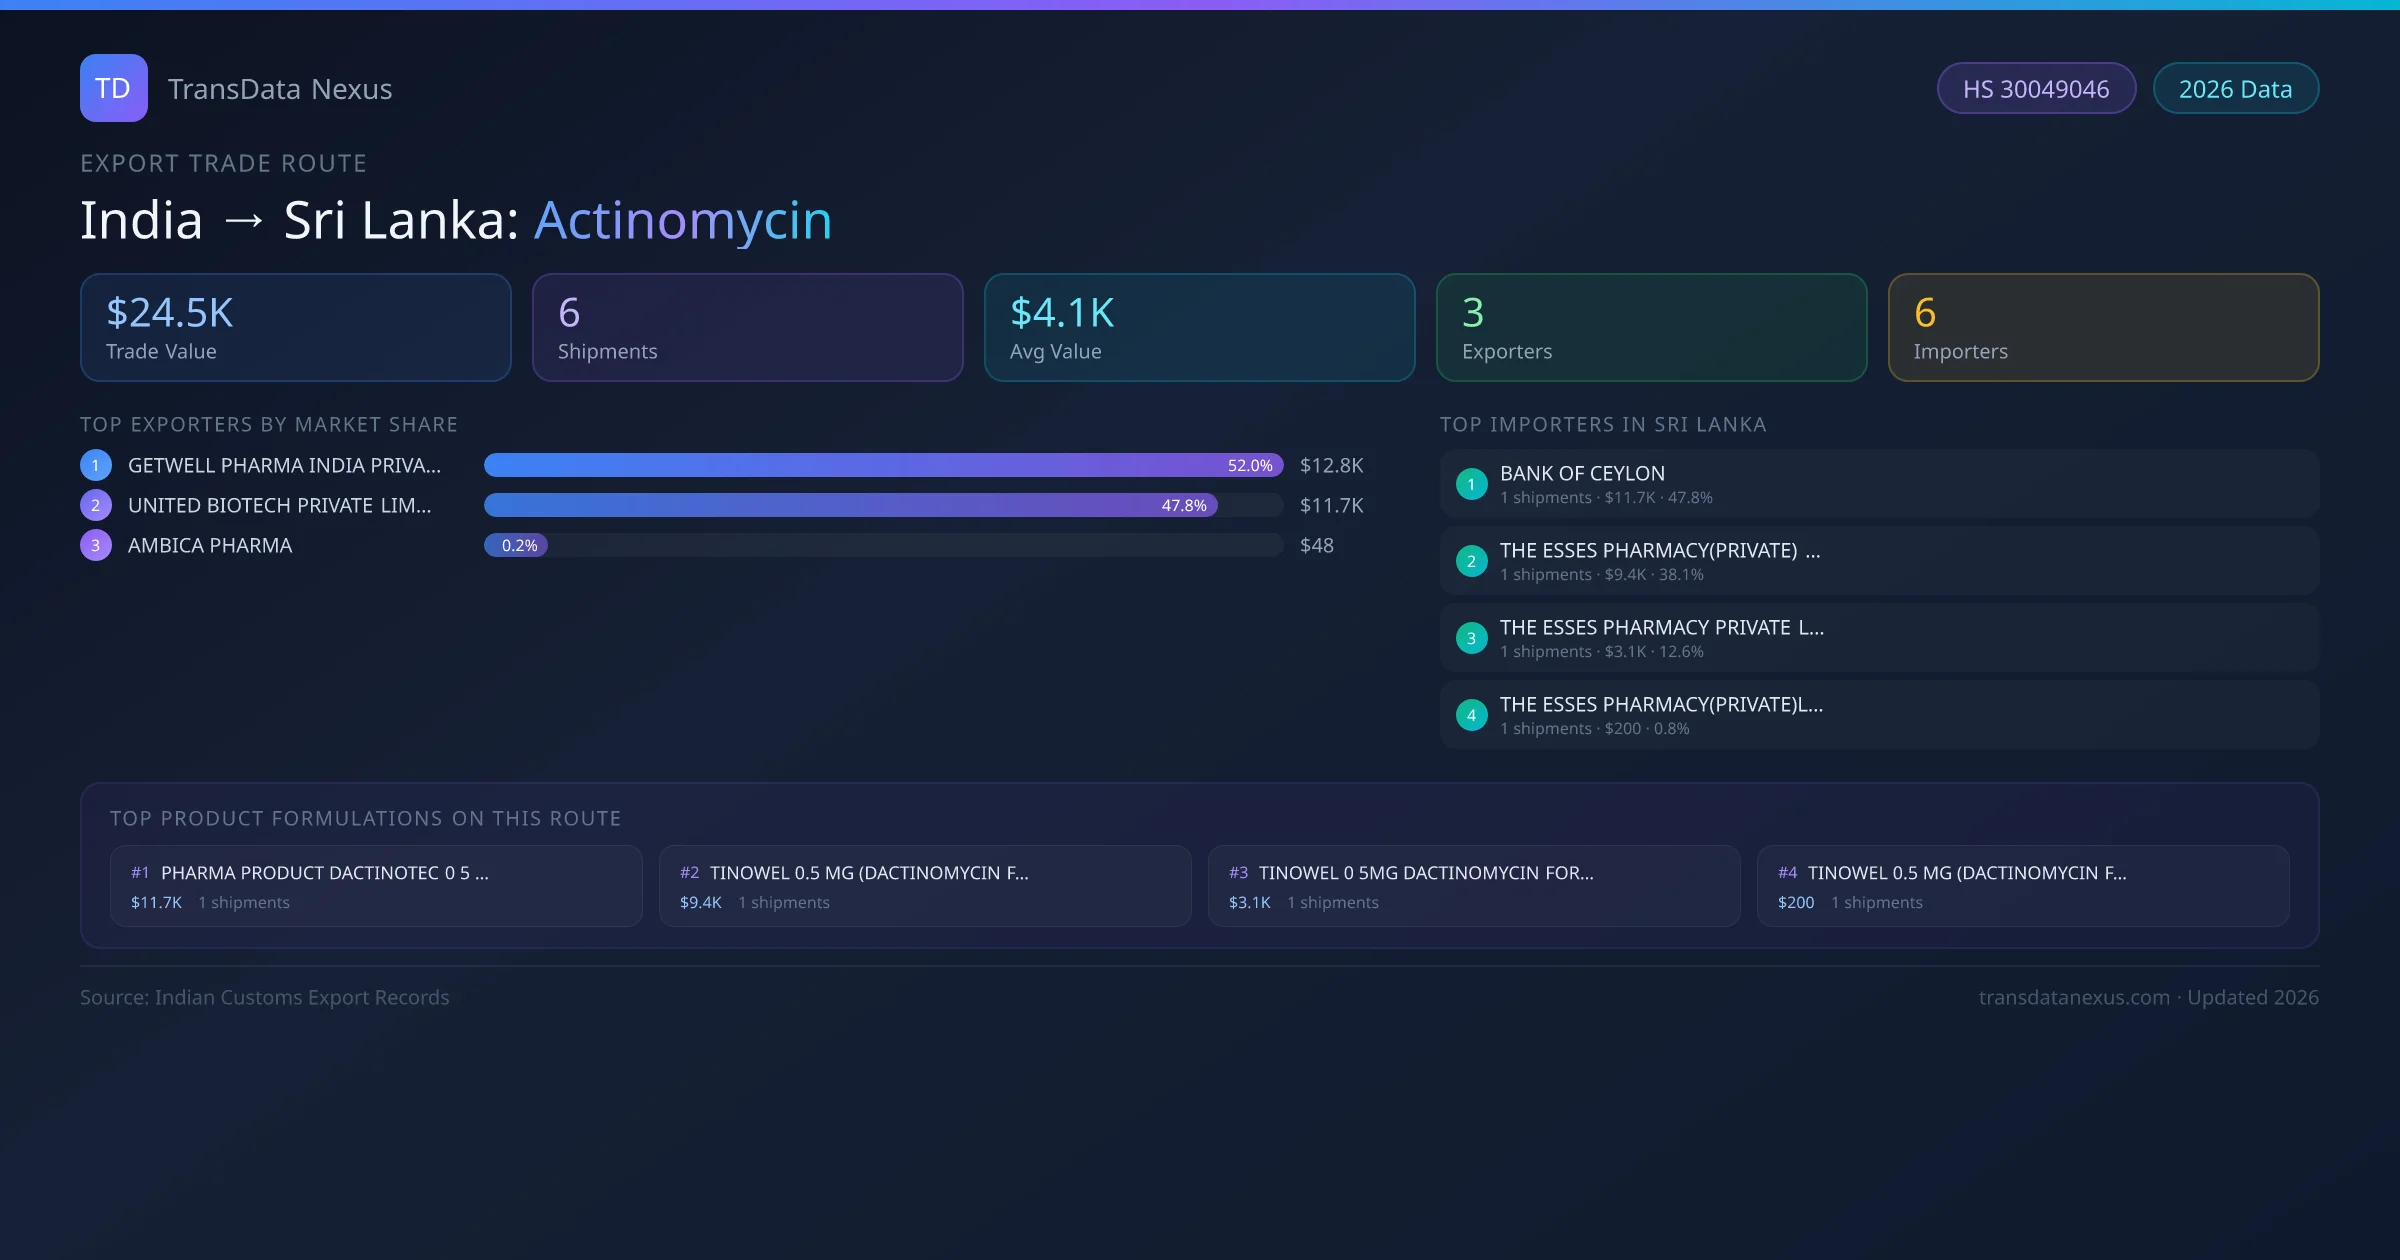Click rank 1 badge beside Getwell Pharma
The width and height of the screenshot is (2400, 1260).
[x=96, y=465]
